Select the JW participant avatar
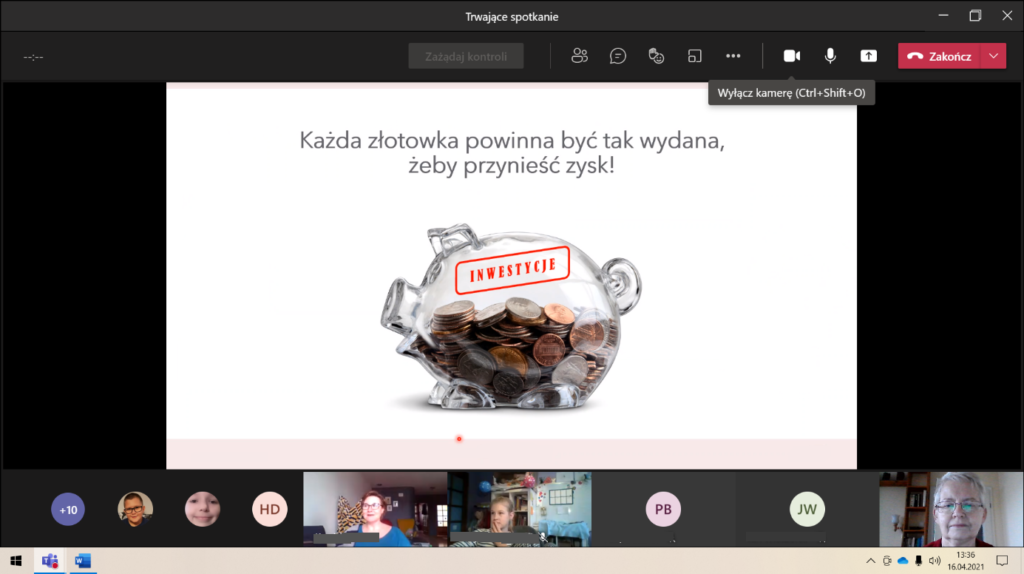Viewport: 1024px width, 574px height. coord(807,509)
